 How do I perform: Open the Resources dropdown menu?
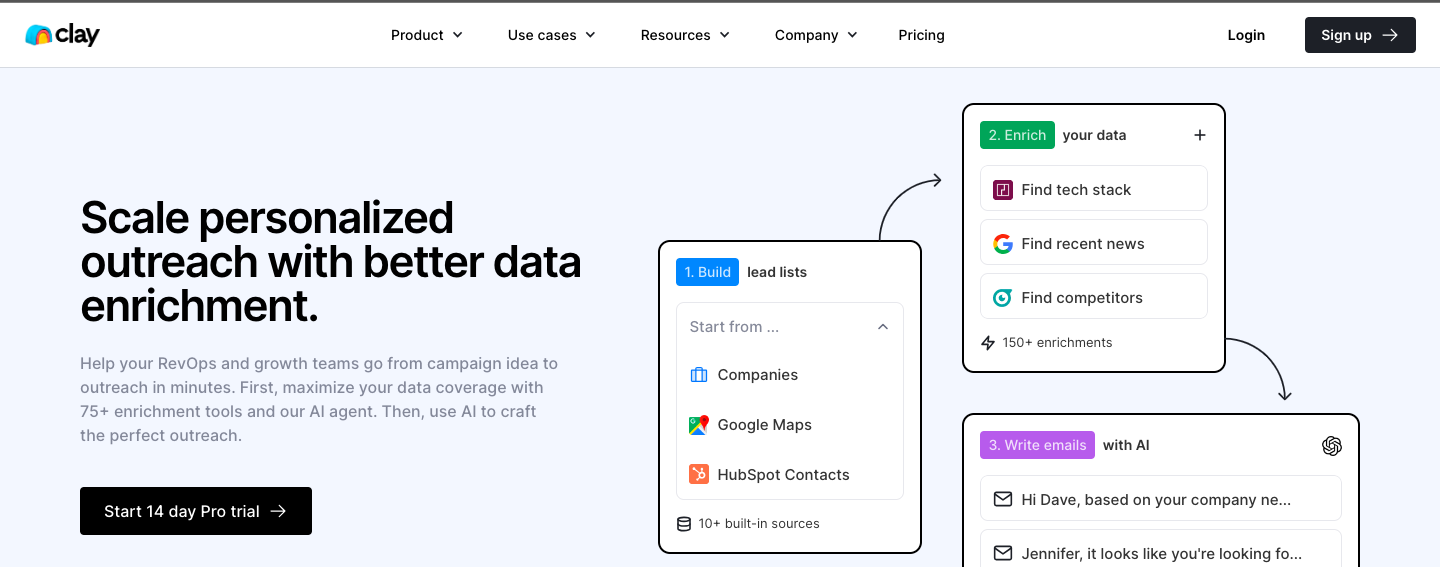coord(685,35)
